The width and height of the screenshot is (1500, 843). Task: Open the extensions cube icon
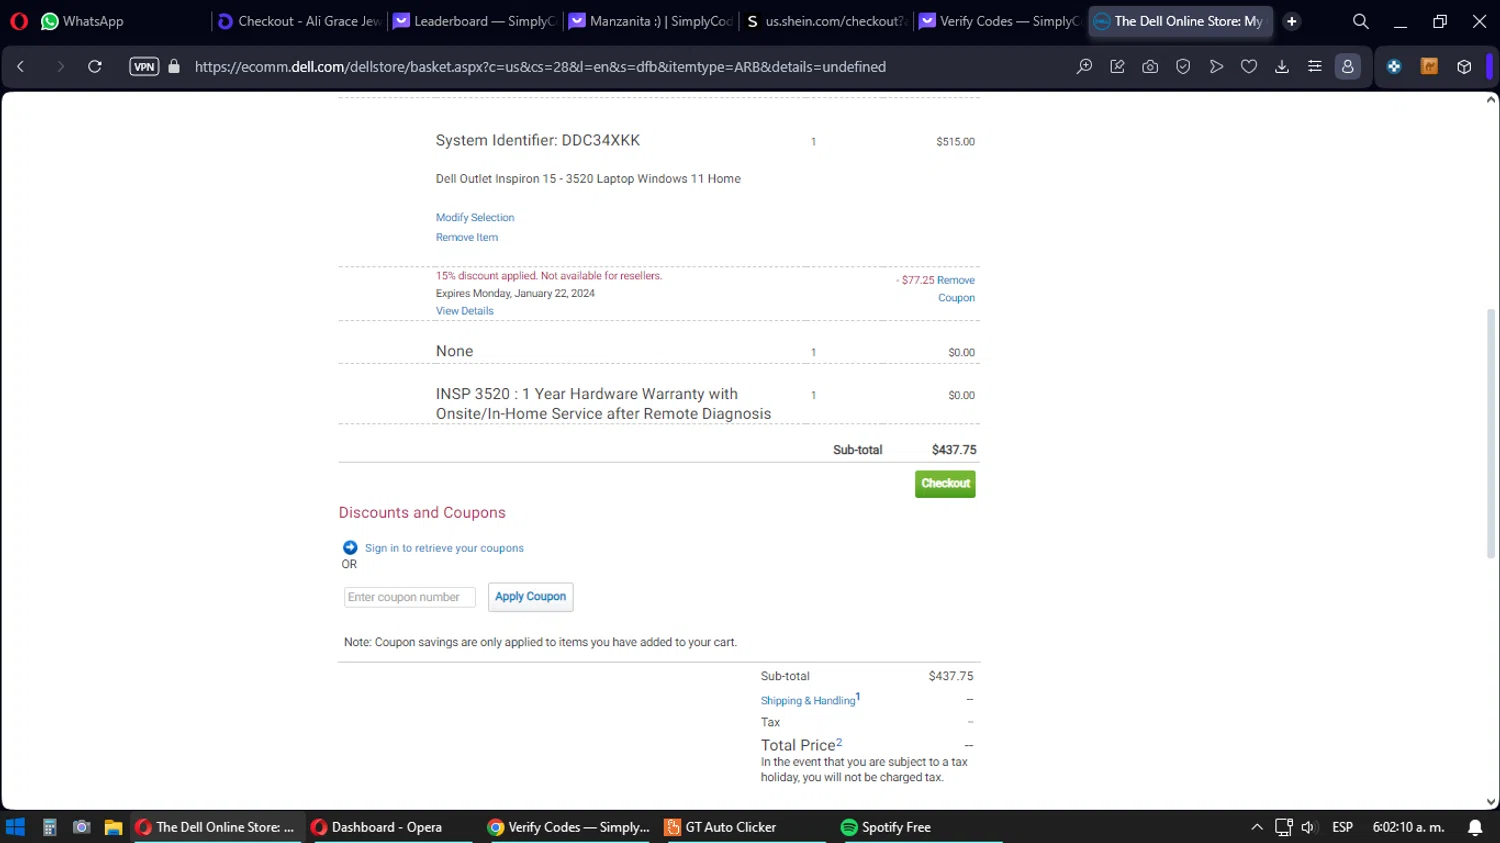pos(1464,66)
